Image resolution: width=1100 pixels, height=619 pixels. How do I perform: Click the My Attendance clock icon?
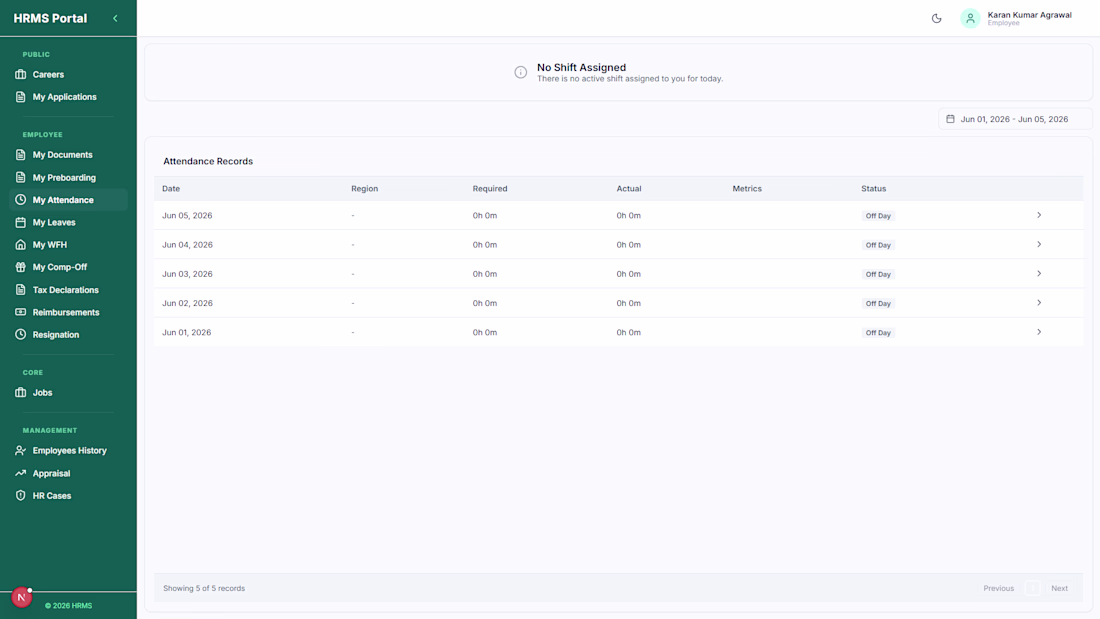tap(20, 200)
